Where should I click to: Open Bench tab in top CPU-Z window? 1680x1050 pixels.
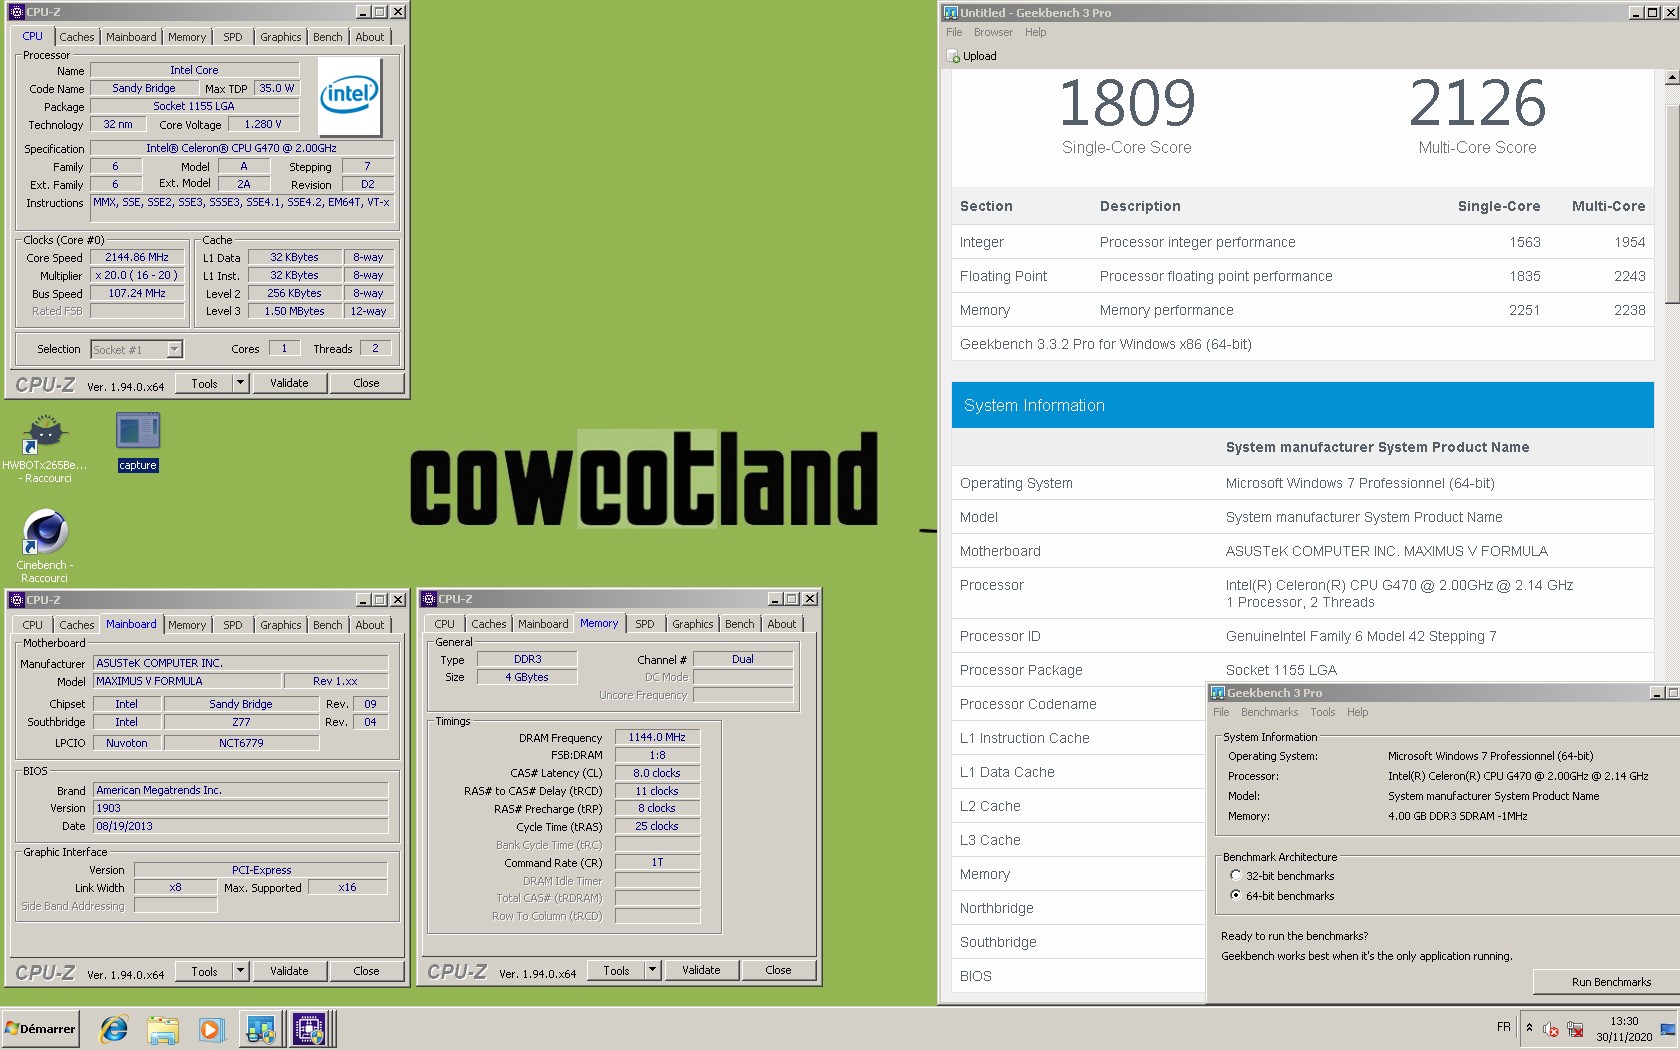tap(327, 37)
